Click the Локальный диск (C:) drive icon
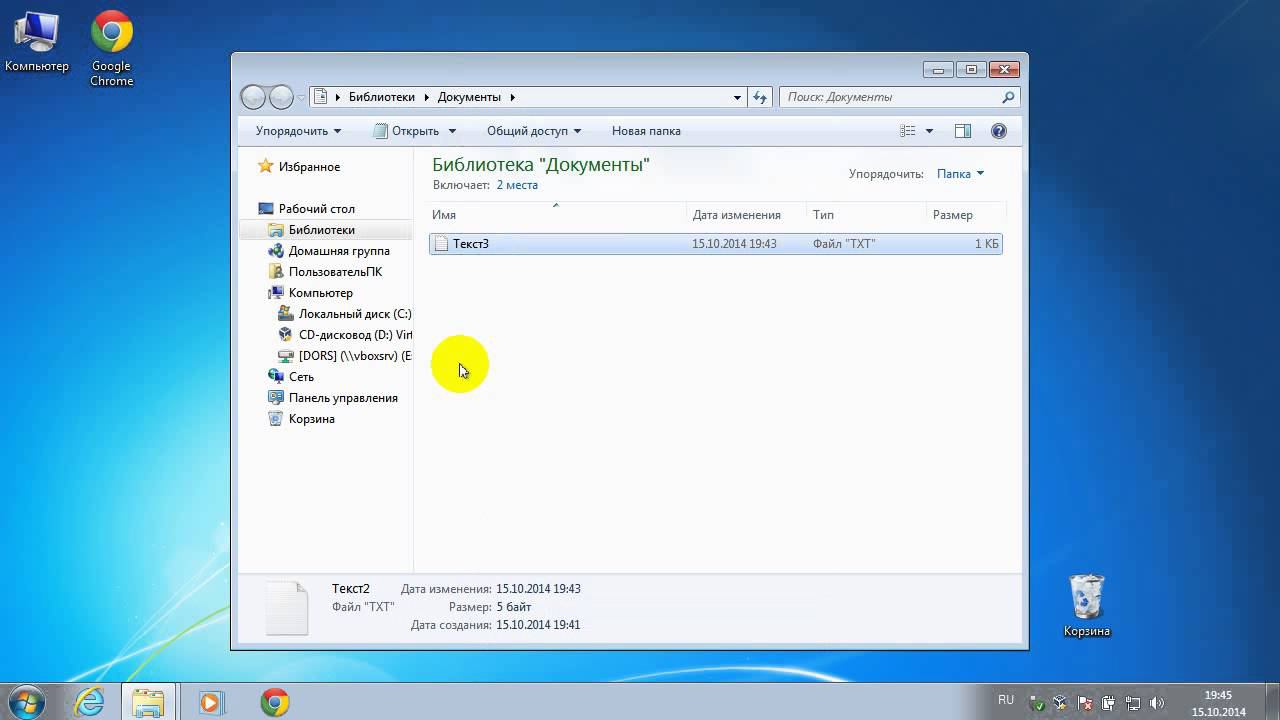The width and height of the screenshot is (1280, 720). pos(286,314)
